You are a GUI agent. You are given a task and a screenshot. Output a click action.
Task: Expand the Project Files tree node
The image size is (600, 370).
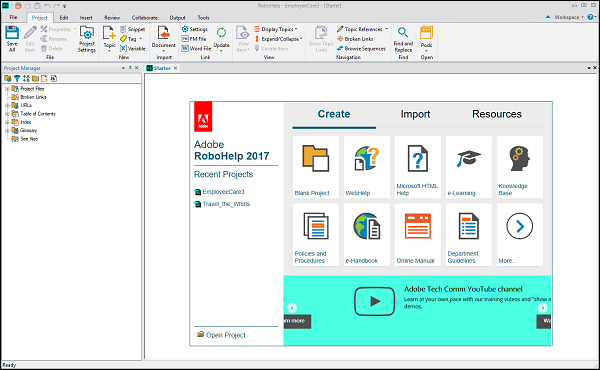(x=7, y=89)
